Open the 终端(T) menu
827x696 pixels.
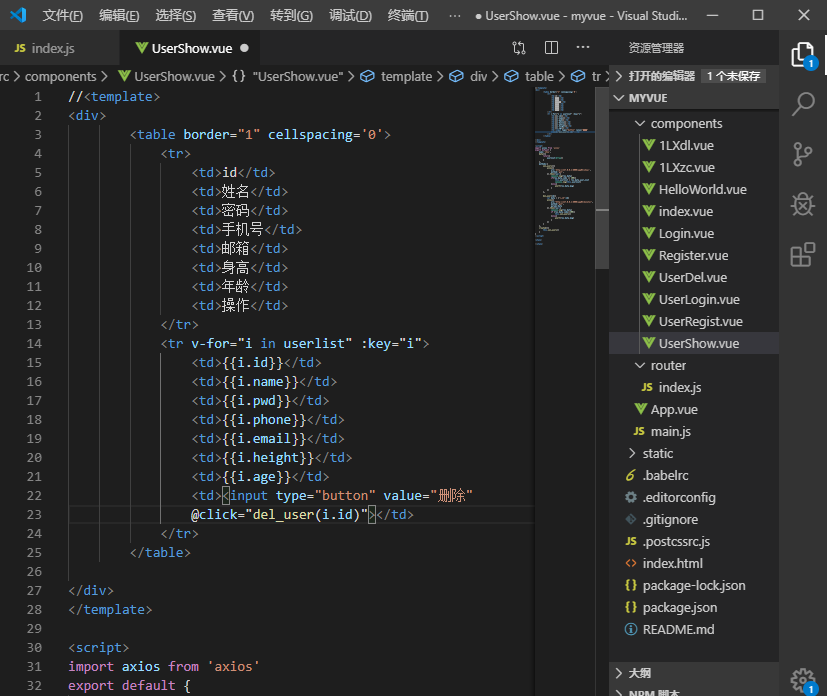(408, 16)
